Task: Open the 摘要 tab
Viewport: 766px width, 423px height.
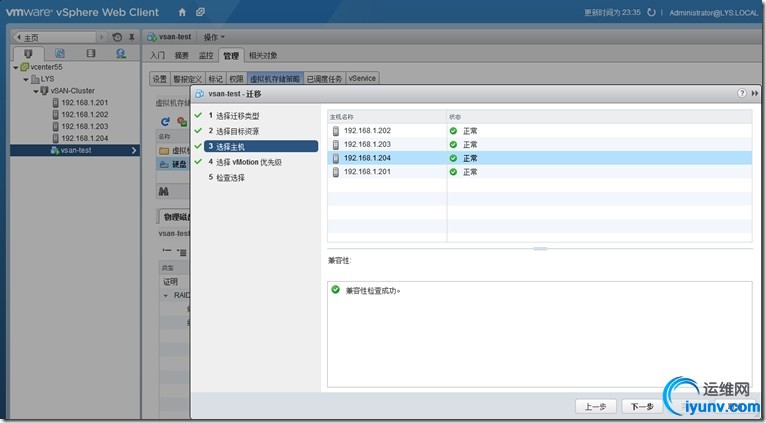Action: pos(182,55)
